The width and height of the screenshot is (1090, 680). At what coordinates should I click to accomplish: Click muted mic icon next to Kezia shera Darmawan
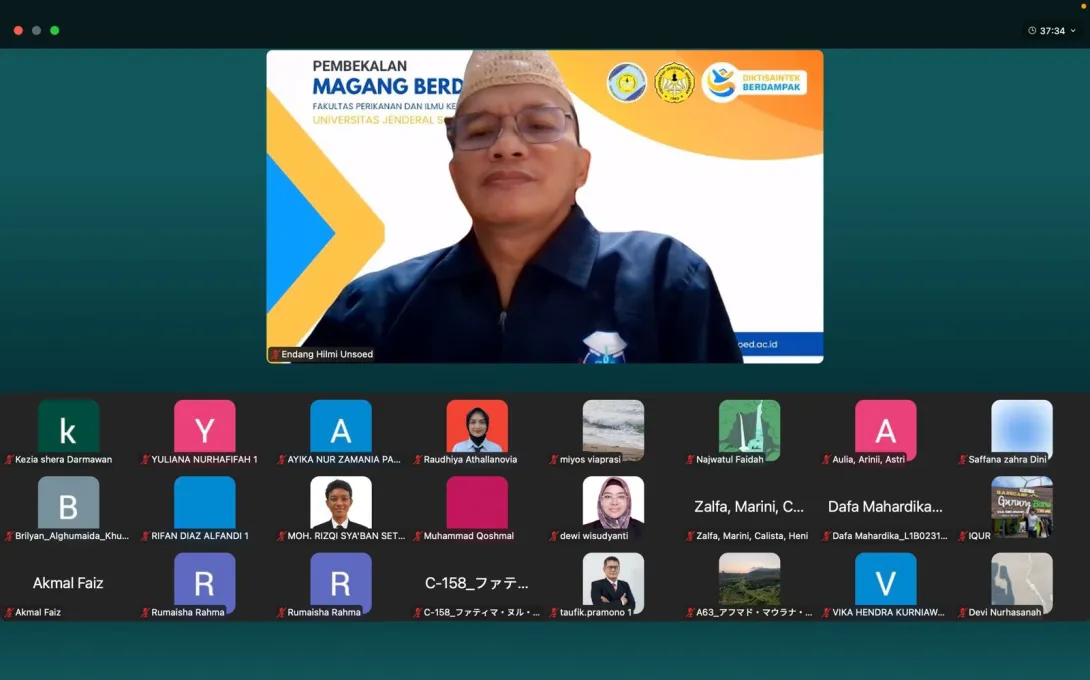pos(9,460)
